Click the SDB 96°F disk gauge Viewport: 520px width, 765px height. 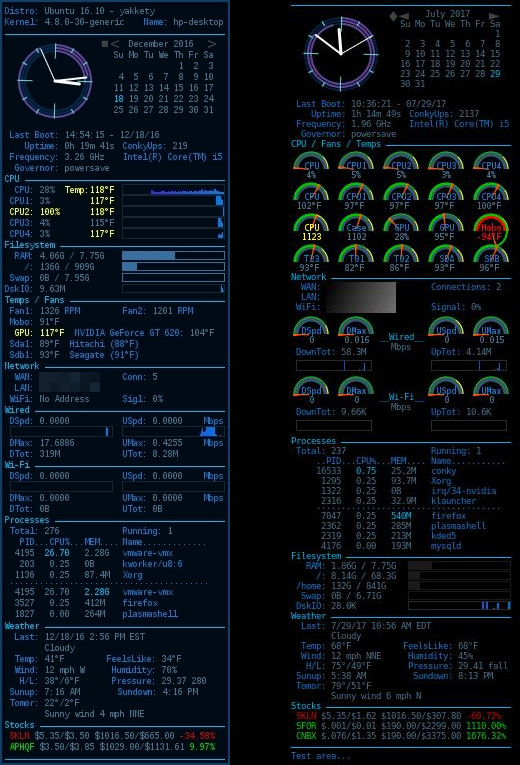(491, 259)
